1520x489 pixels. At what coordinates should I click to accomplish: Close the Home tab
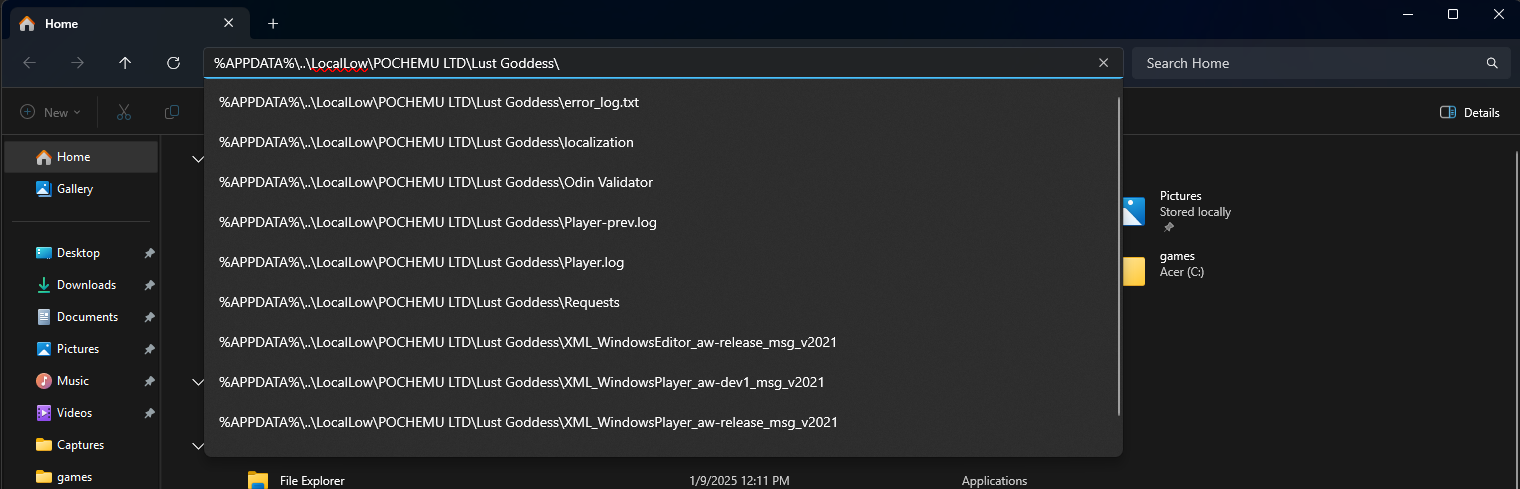click(229, 23)
